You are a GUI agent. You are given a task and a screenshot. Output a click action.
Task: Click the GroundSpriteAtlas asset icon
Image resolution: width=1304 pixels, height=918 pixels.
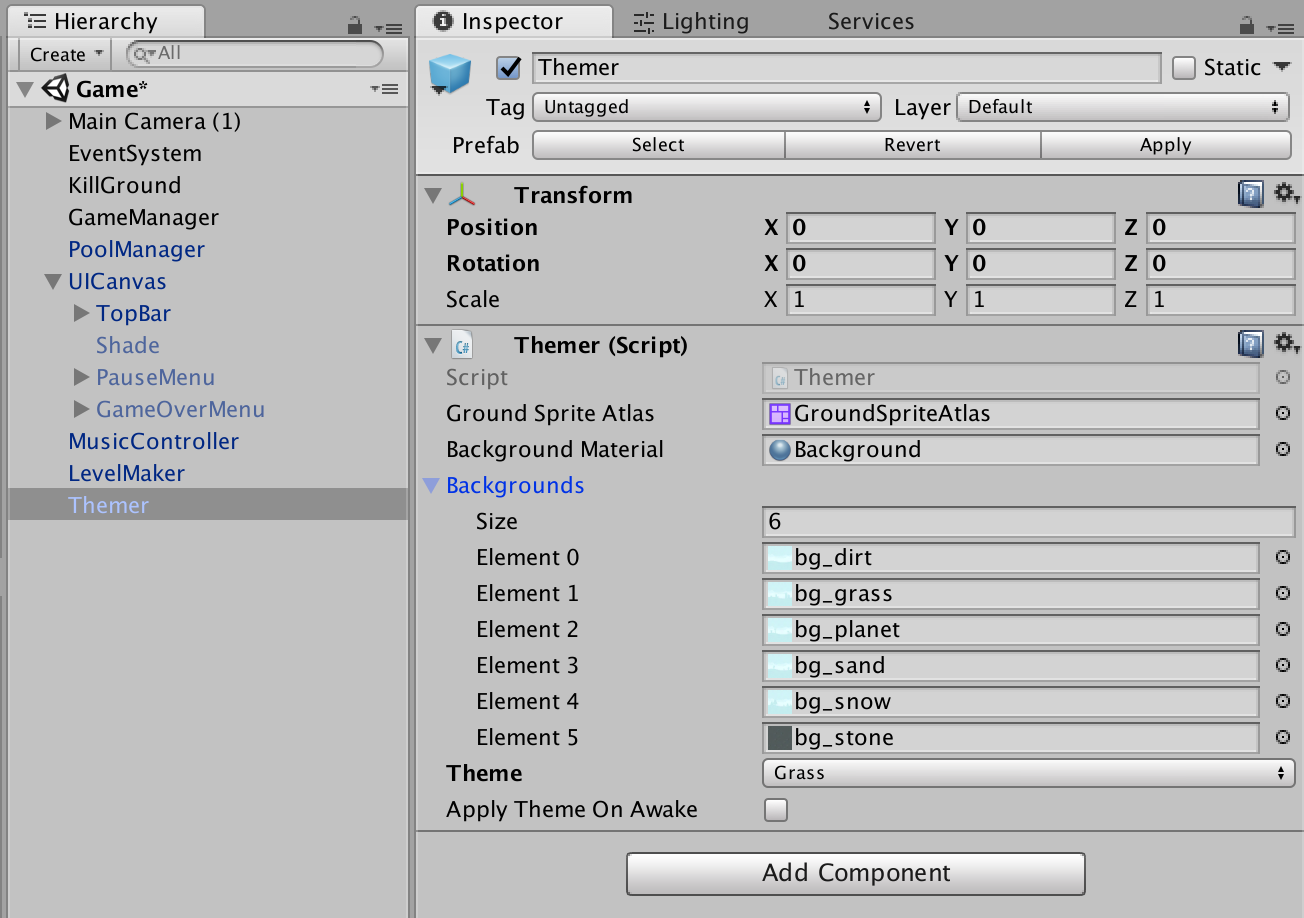(x=780, y=414)
